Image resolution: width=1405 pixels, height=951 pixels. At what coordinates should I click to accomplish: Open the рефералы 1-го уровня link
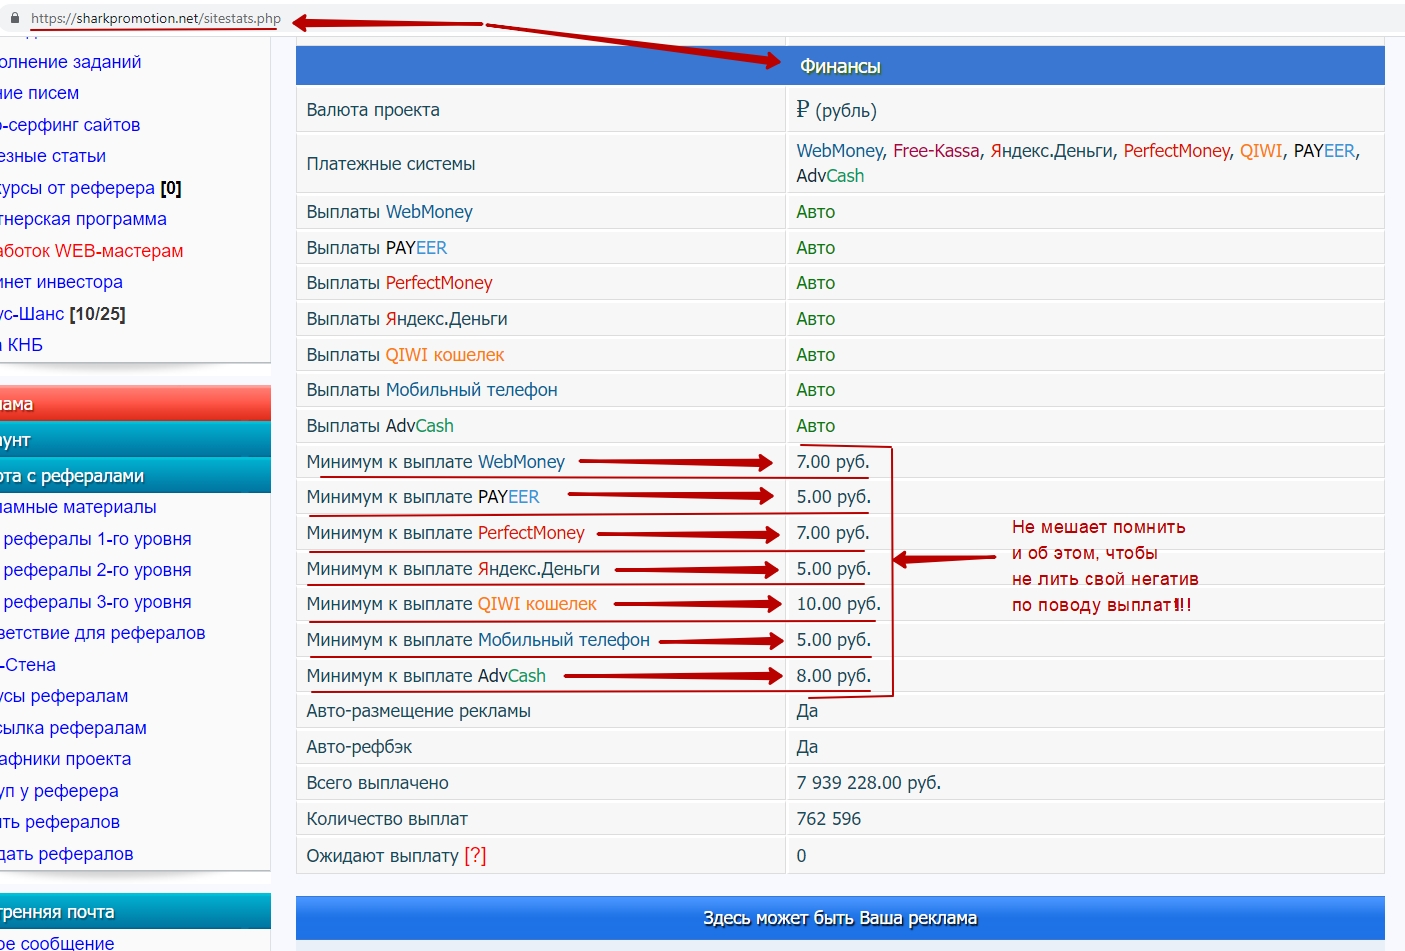(x=97, y=539)
